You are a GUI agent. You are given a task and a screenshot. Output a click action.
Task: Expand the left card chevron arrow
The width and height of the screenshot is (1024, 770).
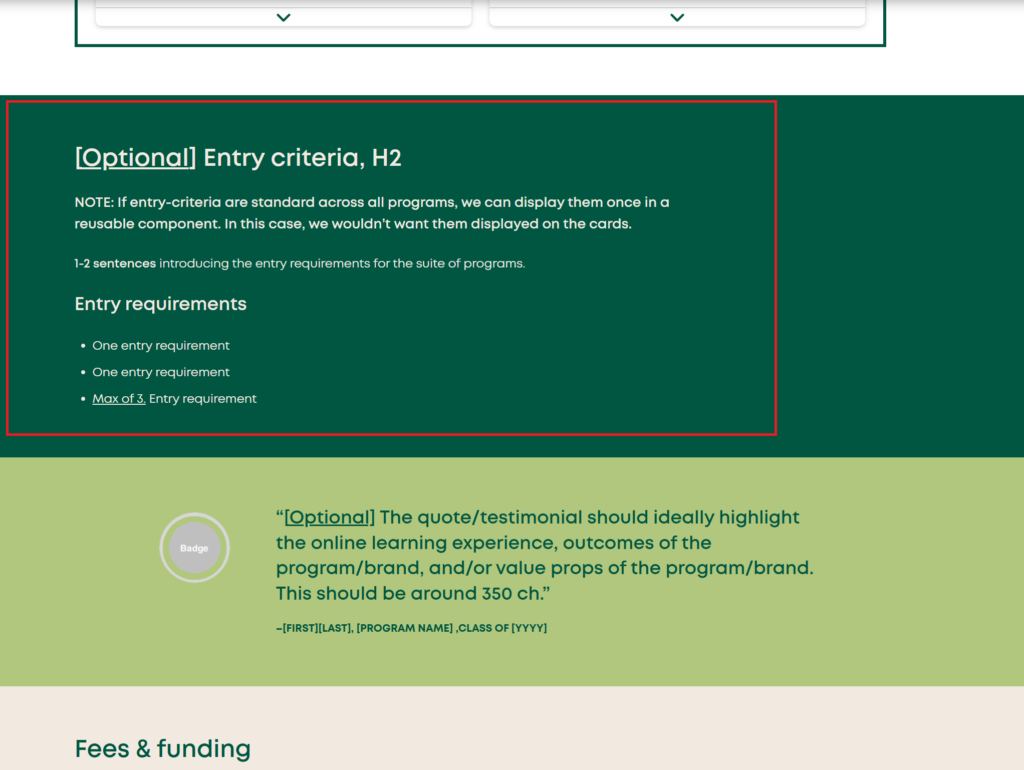click(283, 17)
